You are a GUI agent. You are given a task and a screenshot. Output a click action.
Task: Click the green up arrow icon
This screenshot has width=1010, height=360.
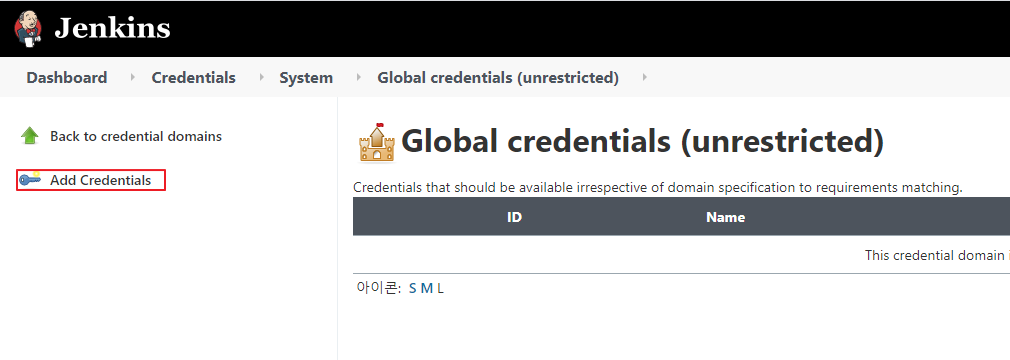click(x=30, y=136)
